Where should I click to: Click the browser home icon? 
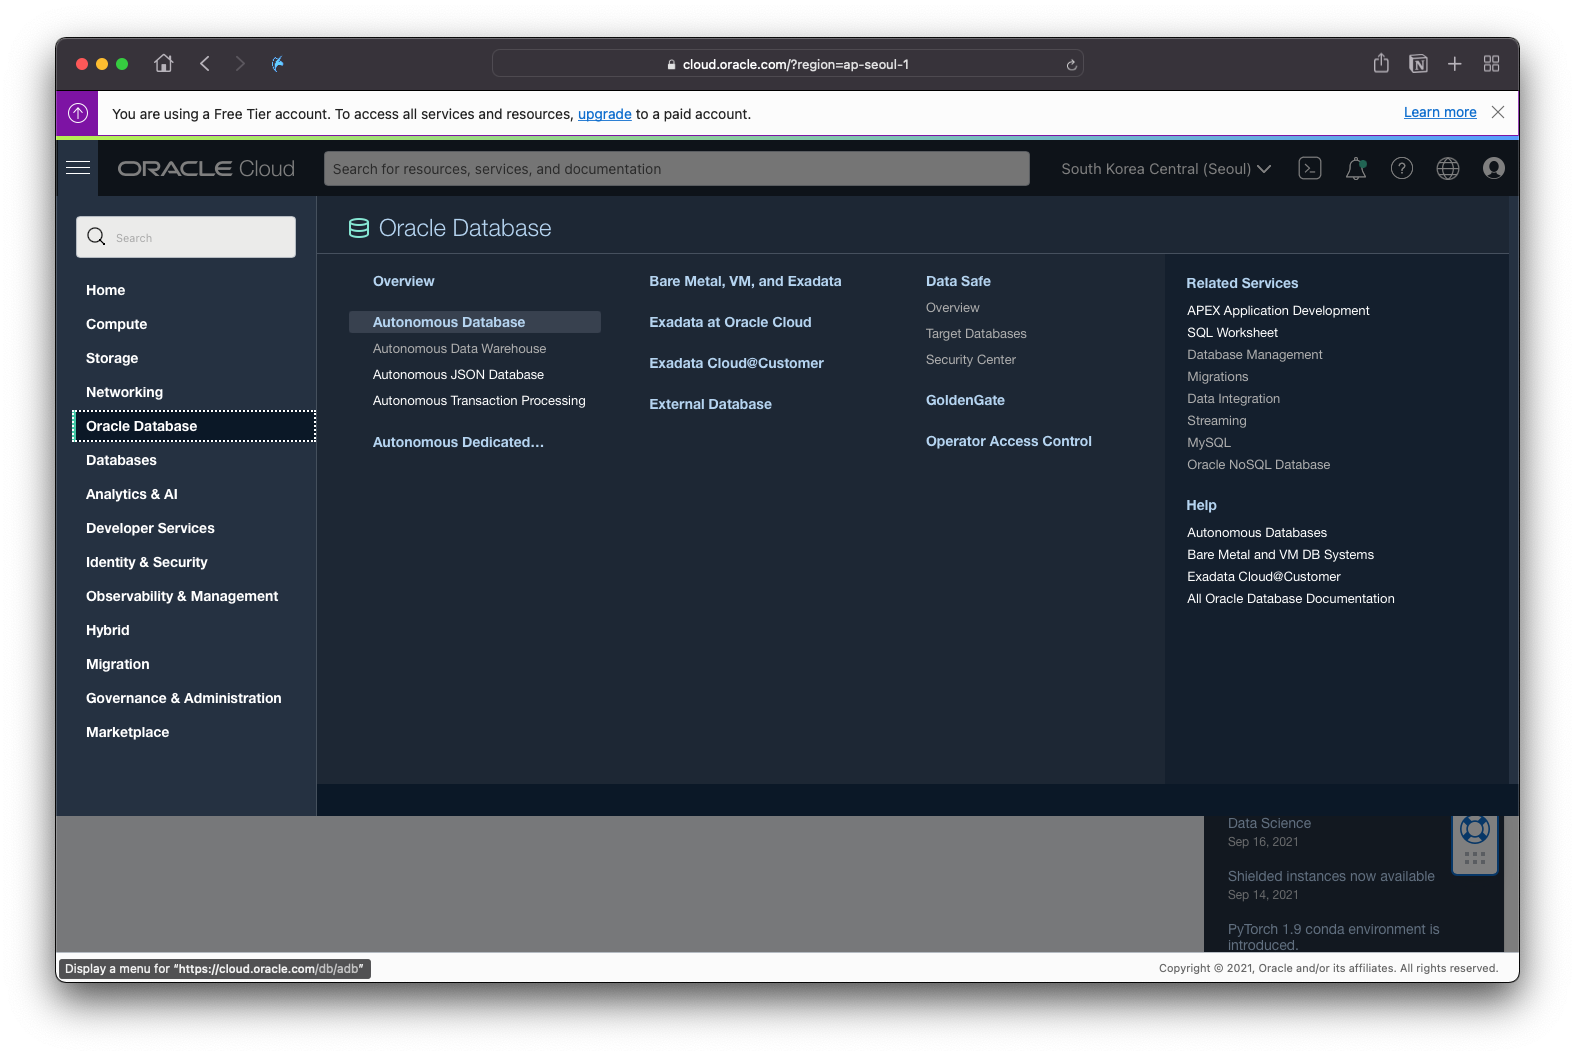164,64
